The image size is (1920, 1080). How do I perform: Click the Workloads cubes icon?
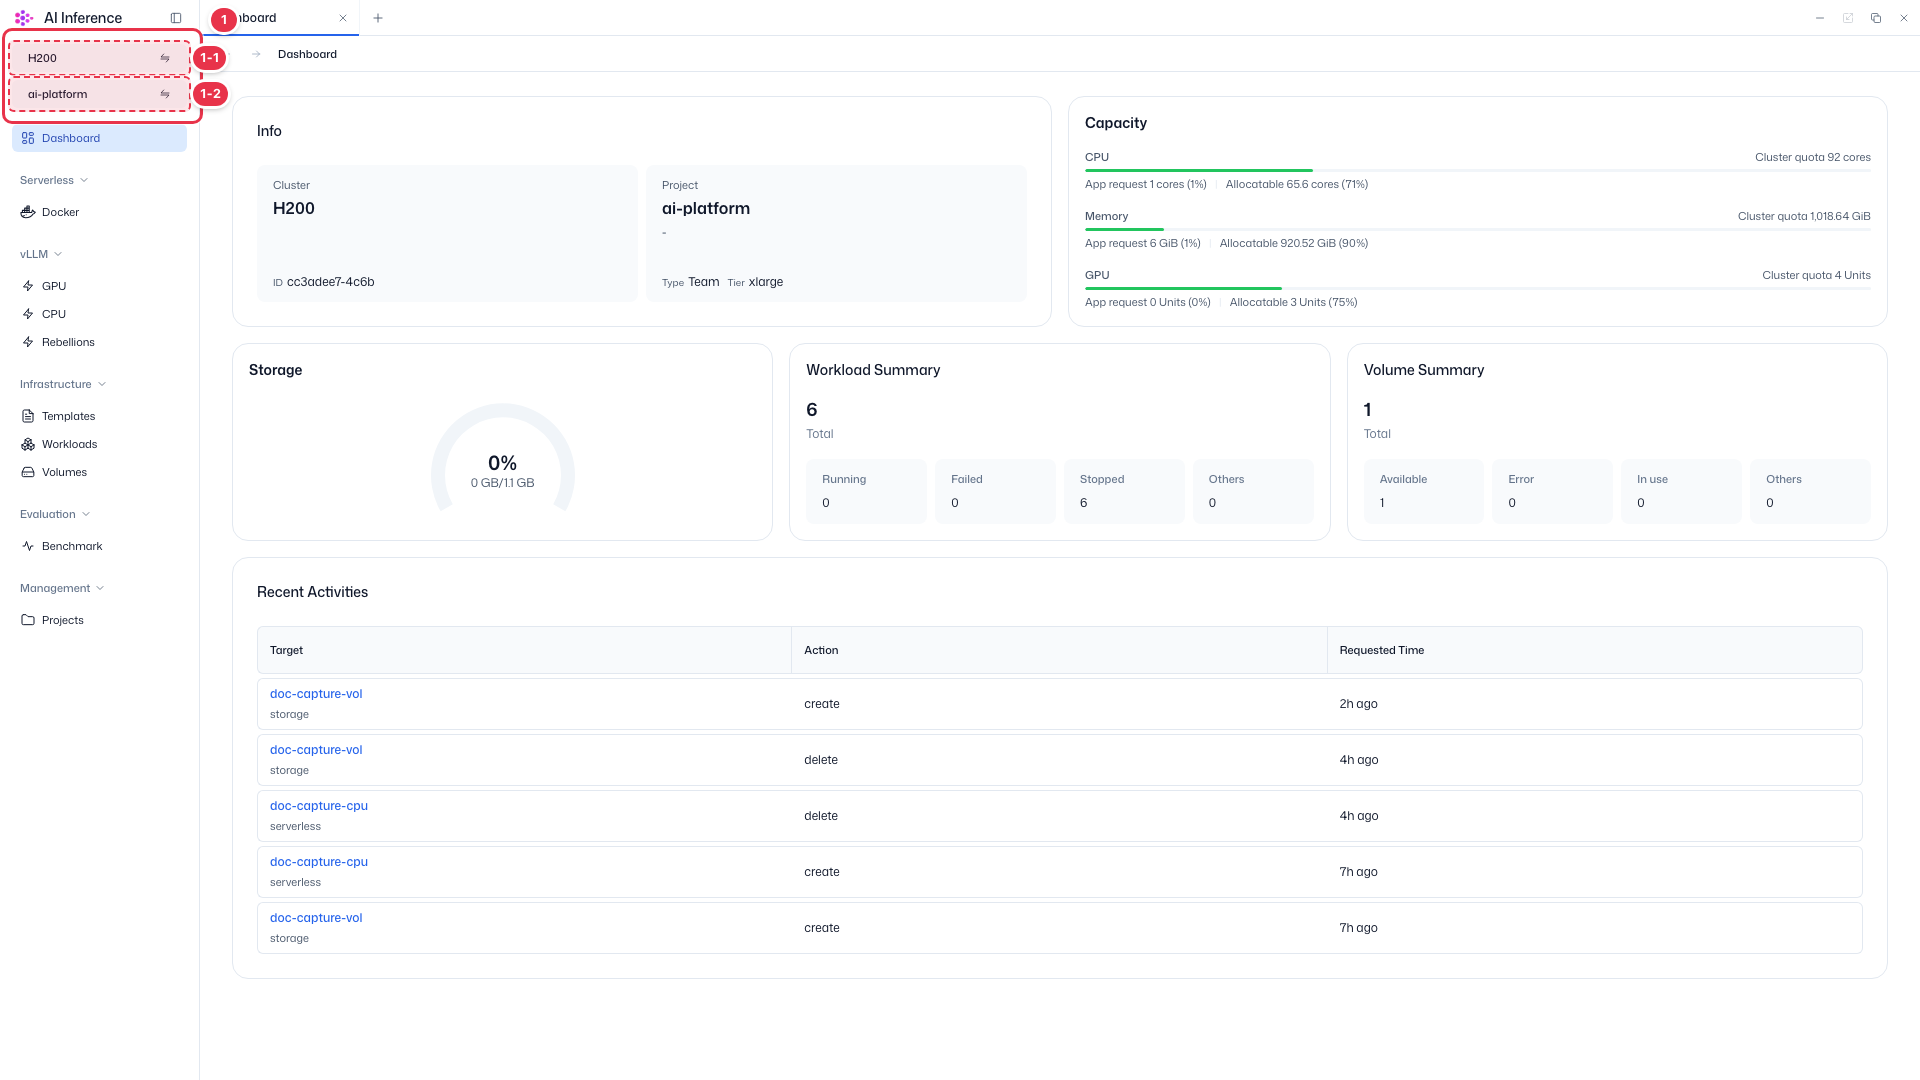click(x=28, y=444)
